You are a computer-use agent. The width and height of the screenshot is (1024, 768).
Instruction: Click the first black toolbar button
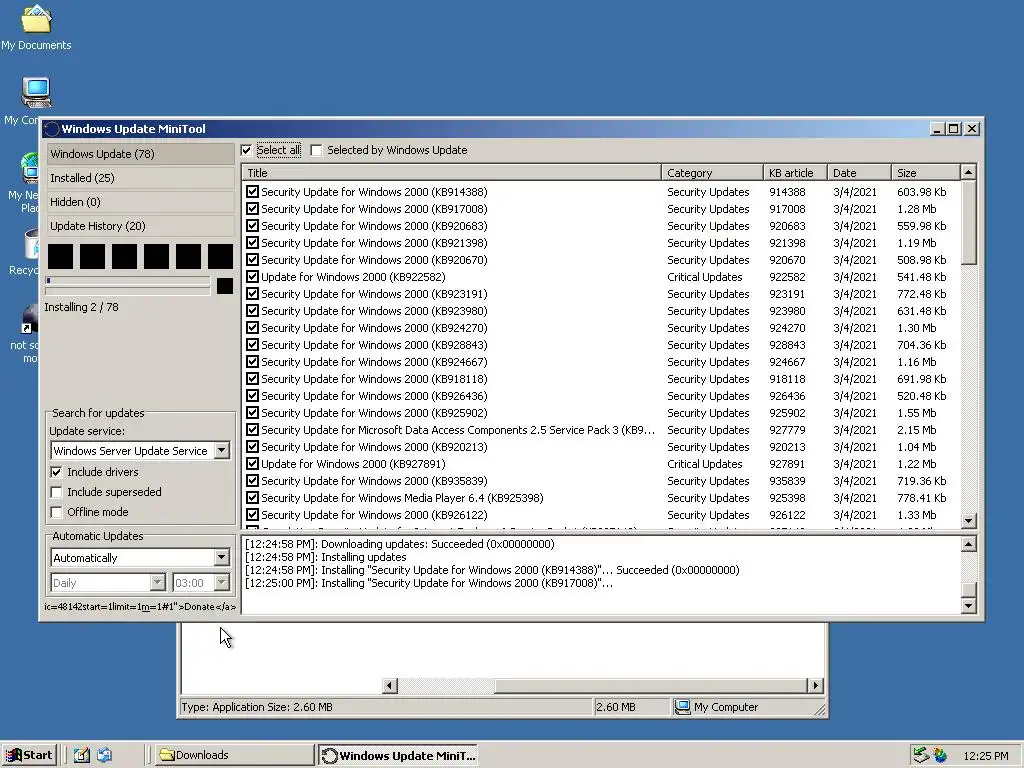pos(60,256)
